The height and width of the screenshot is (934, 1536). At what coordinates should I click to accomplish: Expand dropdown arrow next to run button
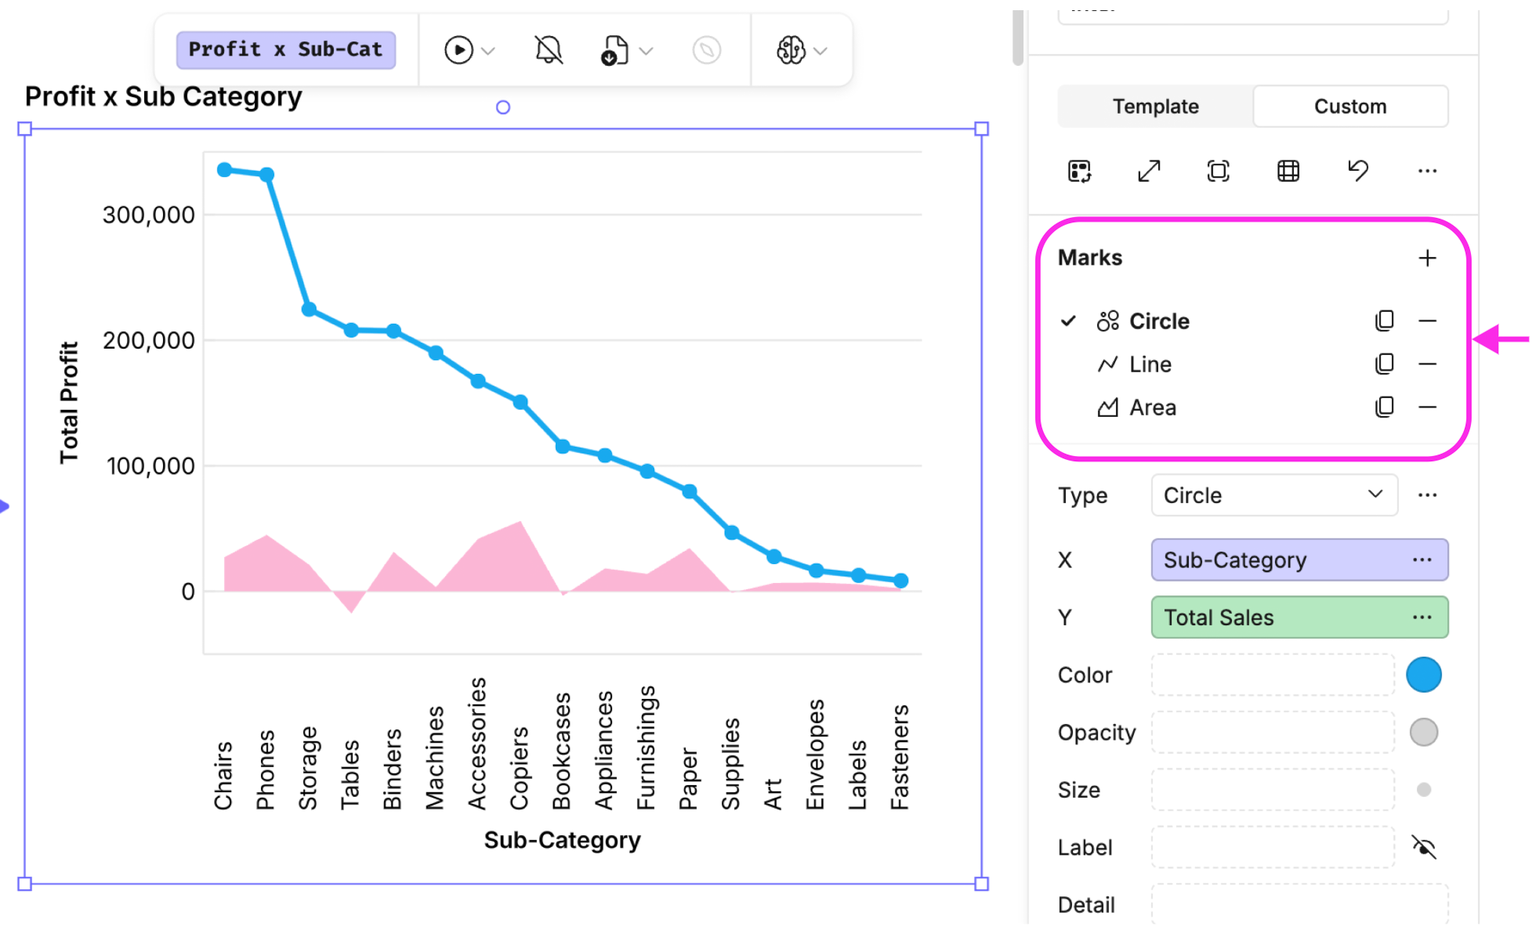(x=488, y=51)
